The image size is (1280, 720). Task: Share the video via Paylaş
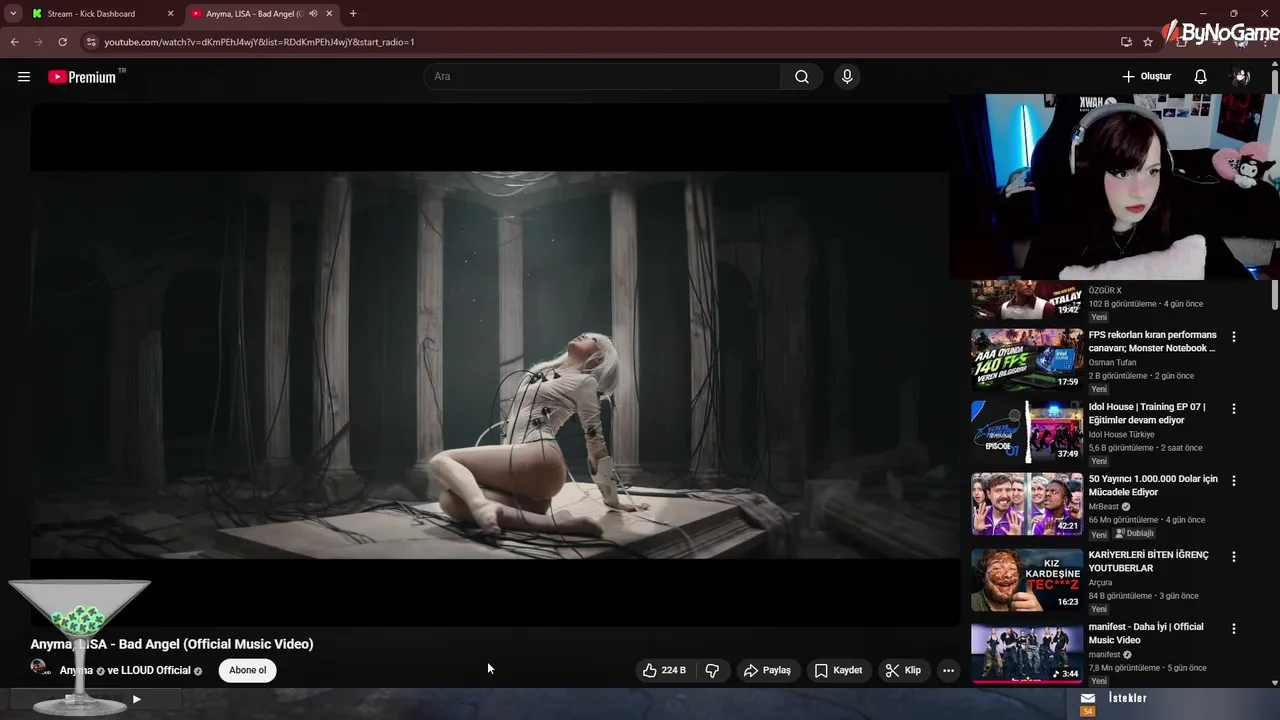click(x=767, y=670)
